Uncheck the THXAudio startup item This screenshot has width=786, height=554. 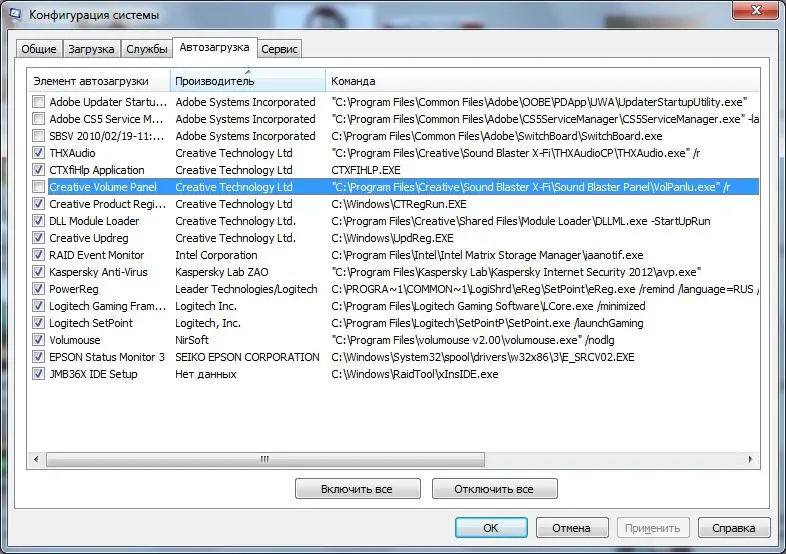39,153
